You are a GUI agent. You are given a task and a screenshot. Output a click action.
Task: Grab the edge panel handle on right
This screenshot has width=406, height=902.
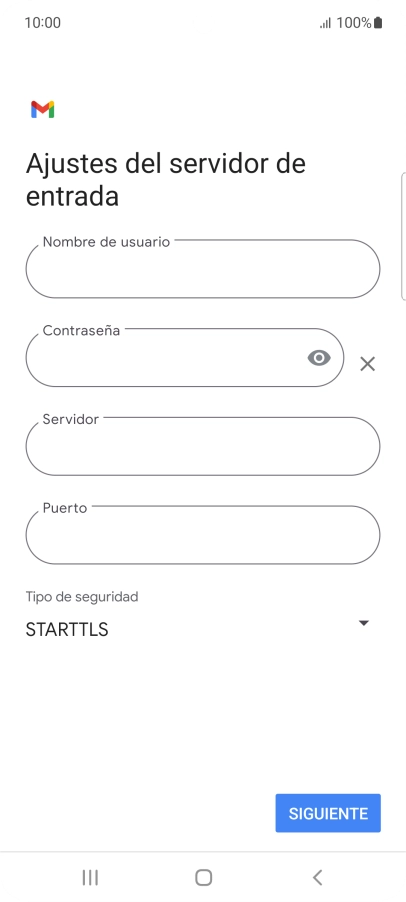point(403,236)
